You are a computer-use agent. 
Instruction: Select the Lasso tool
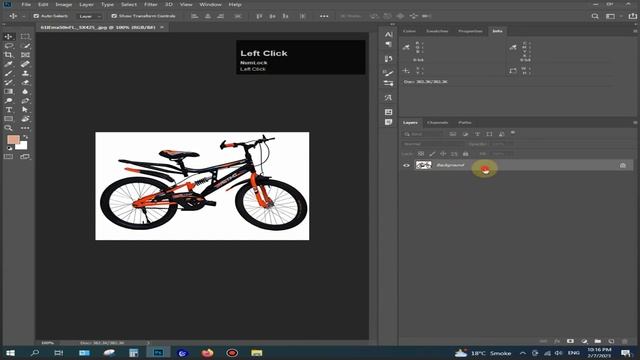coord(9,46)
